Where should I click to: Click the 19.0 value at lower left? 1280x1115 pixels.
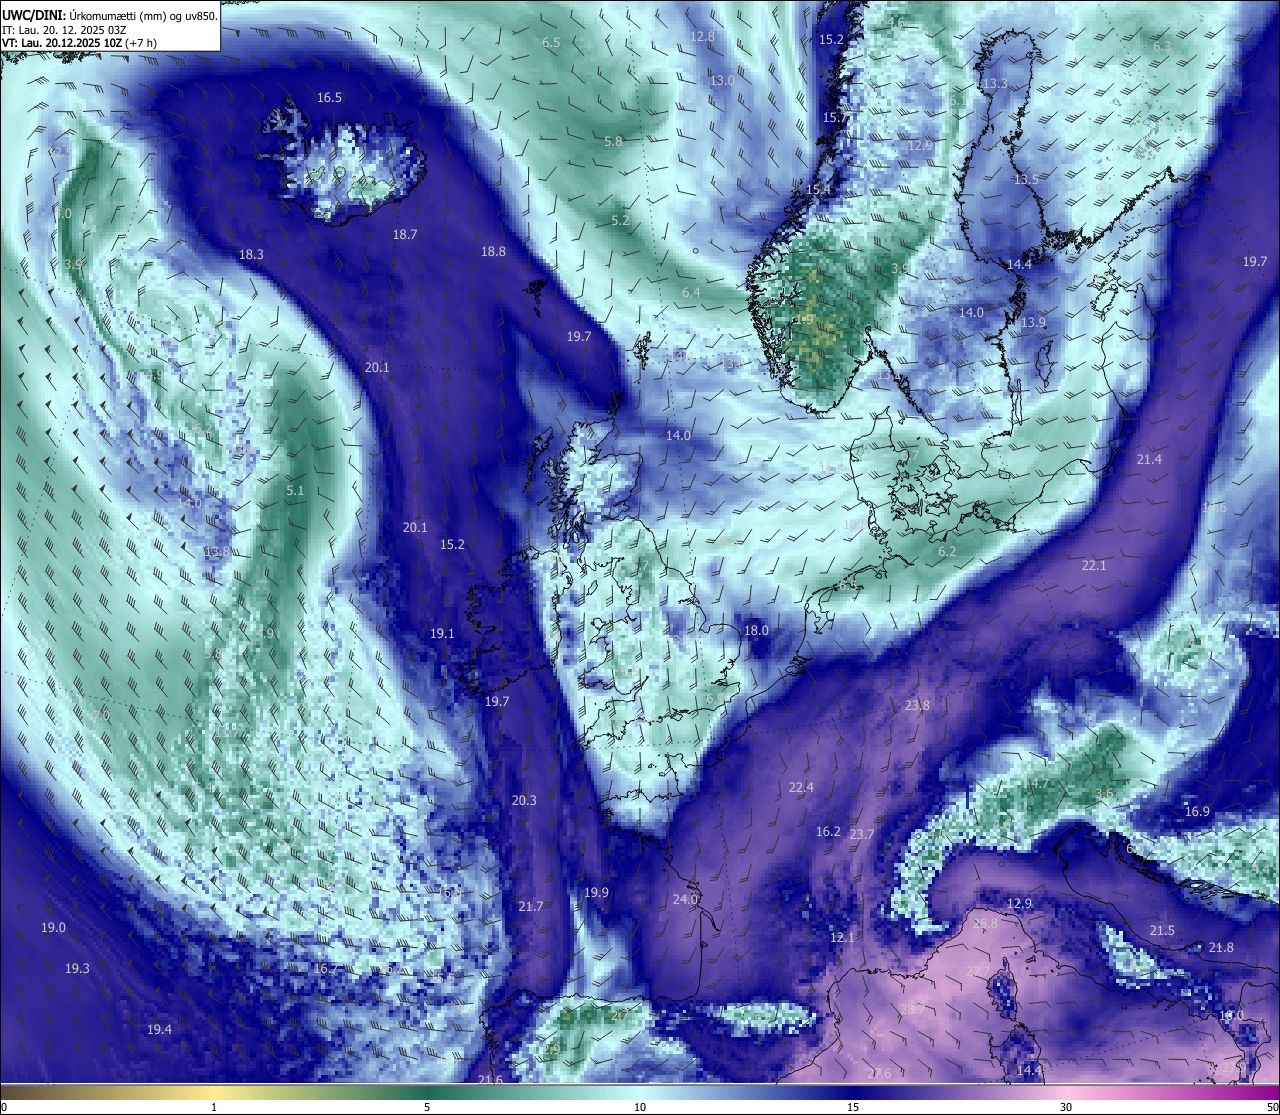(x=53, y=928)
